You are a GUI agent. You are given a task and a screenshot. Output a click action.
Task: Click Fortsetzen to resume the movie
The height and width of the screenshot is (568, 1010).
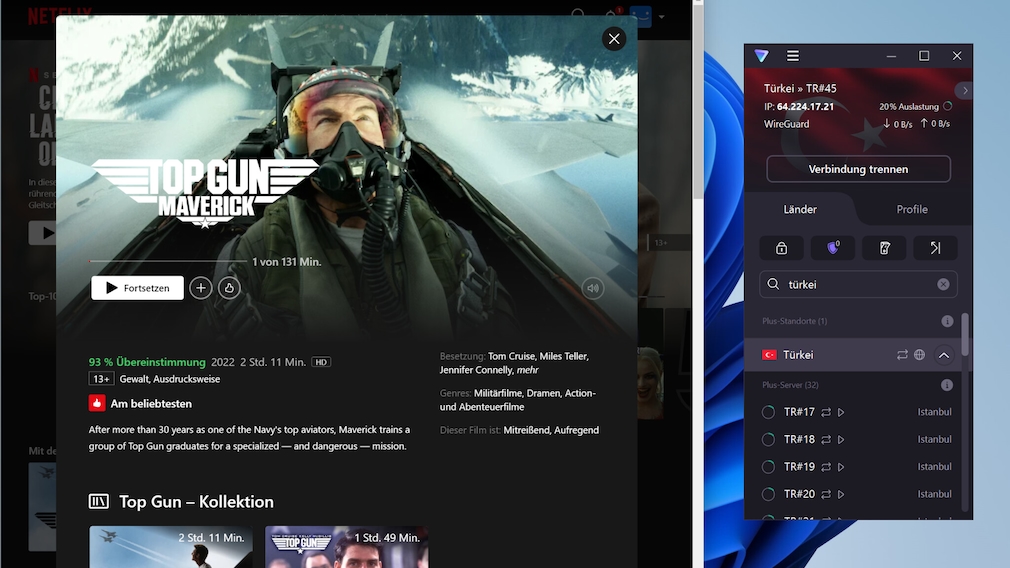[137, 288]
